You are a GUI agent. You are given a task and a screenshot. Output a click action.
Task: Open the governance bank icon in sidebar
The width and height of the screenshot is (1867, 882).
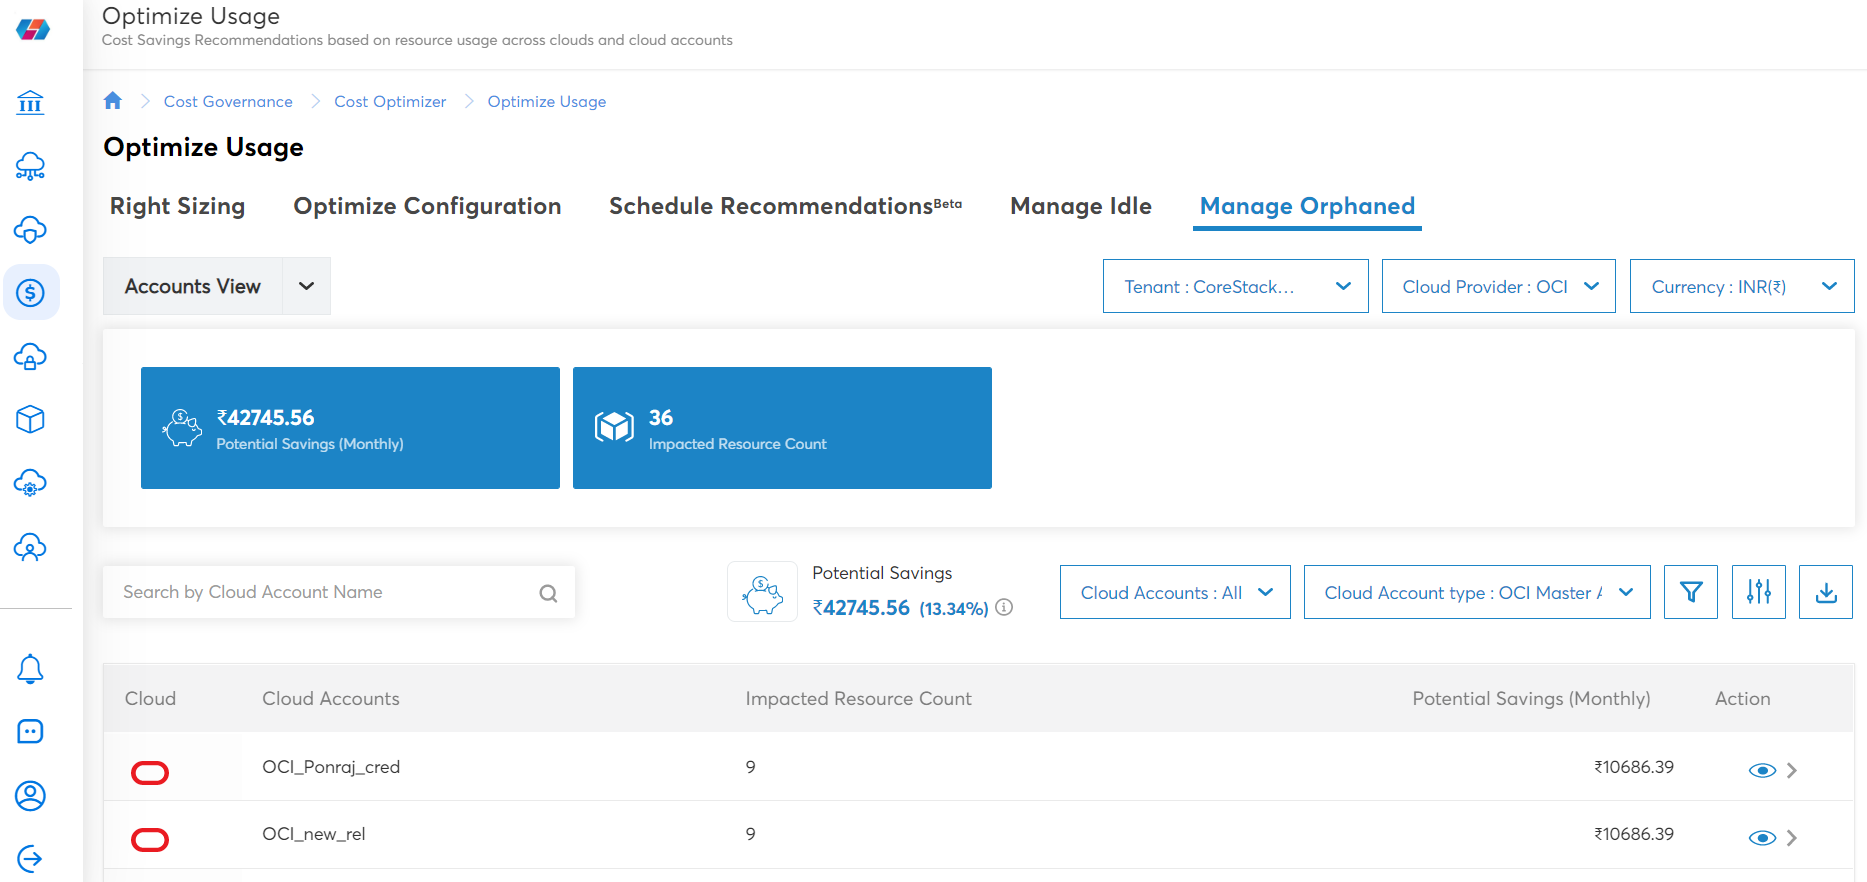click(30, 102)
